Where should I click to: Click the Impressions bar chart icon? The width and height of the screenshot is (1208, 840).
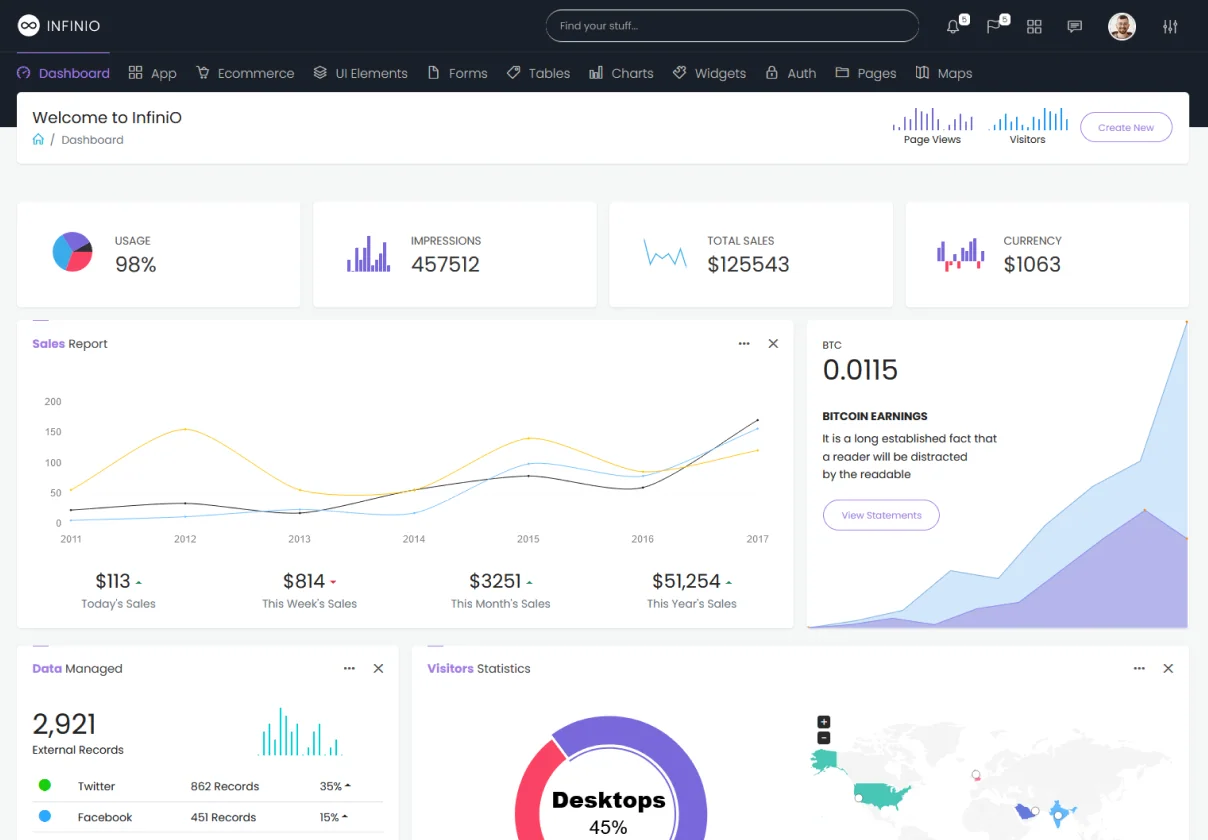368,254
